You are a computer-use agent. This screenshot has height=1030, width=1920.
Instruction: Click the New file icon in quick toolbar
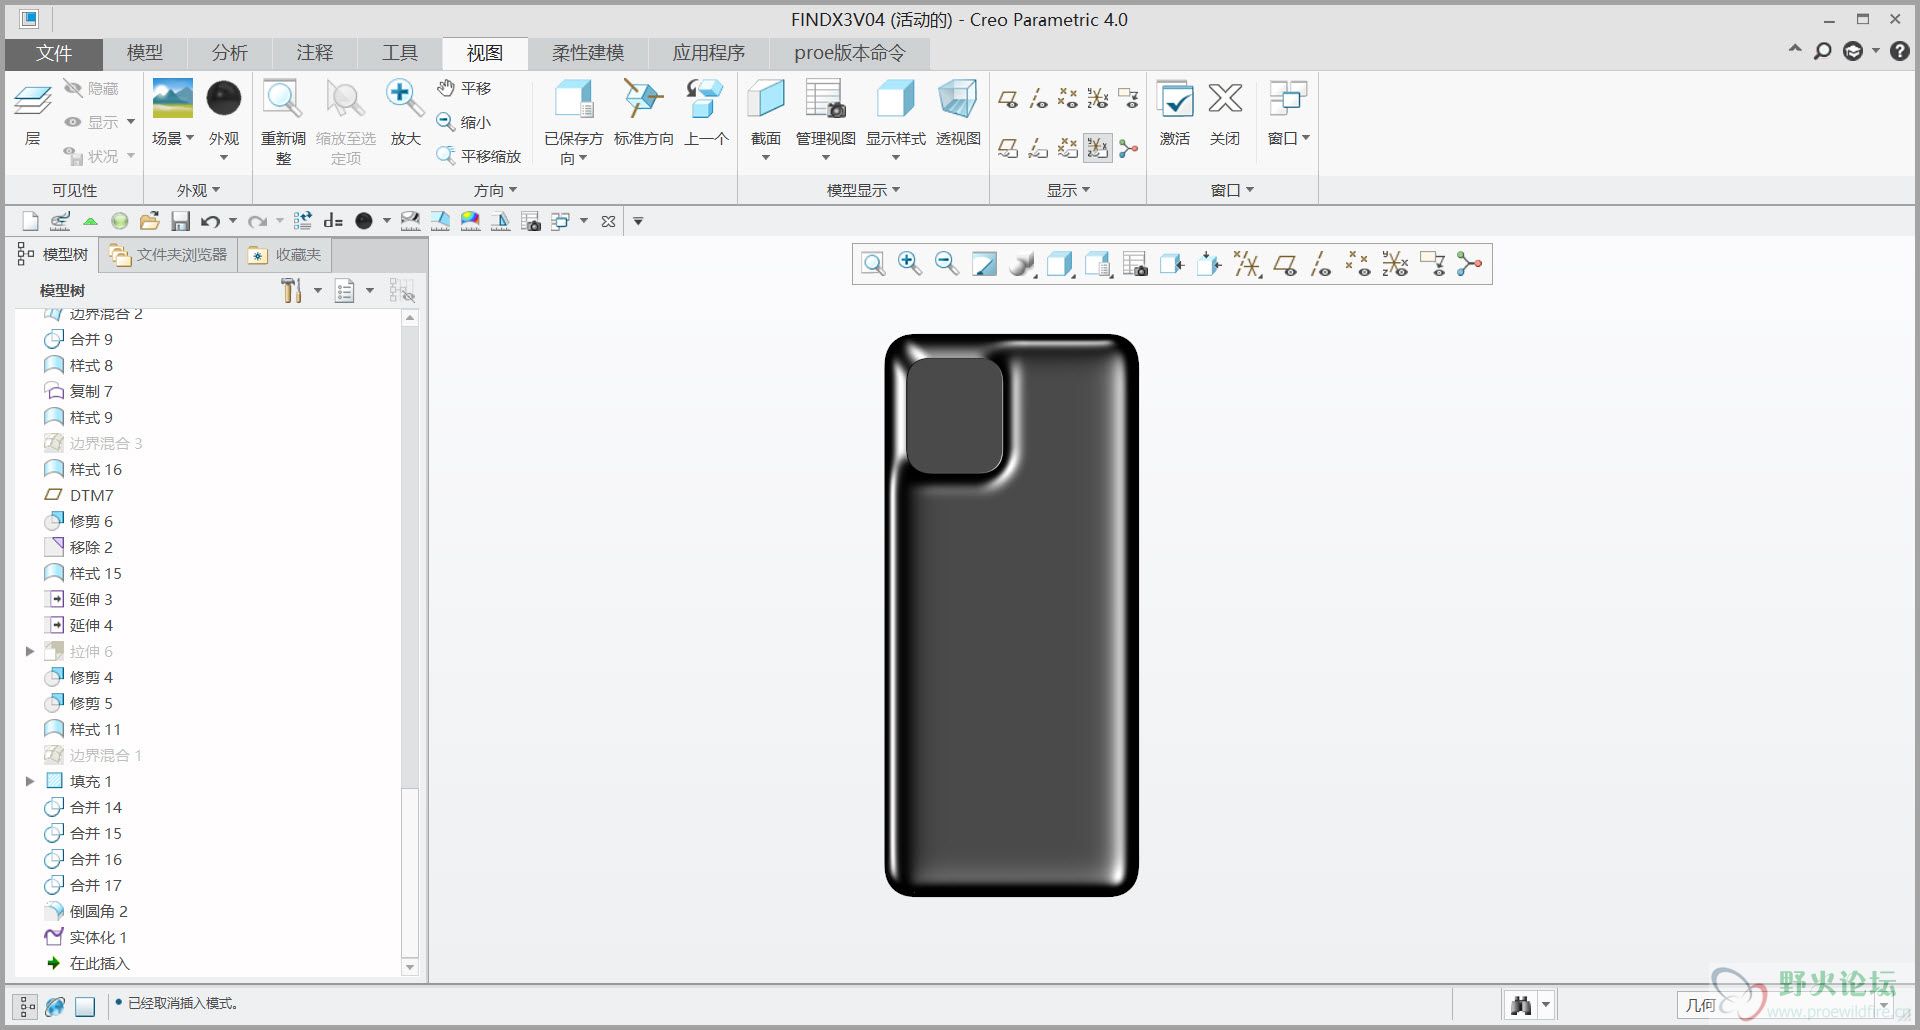point(30,221)
